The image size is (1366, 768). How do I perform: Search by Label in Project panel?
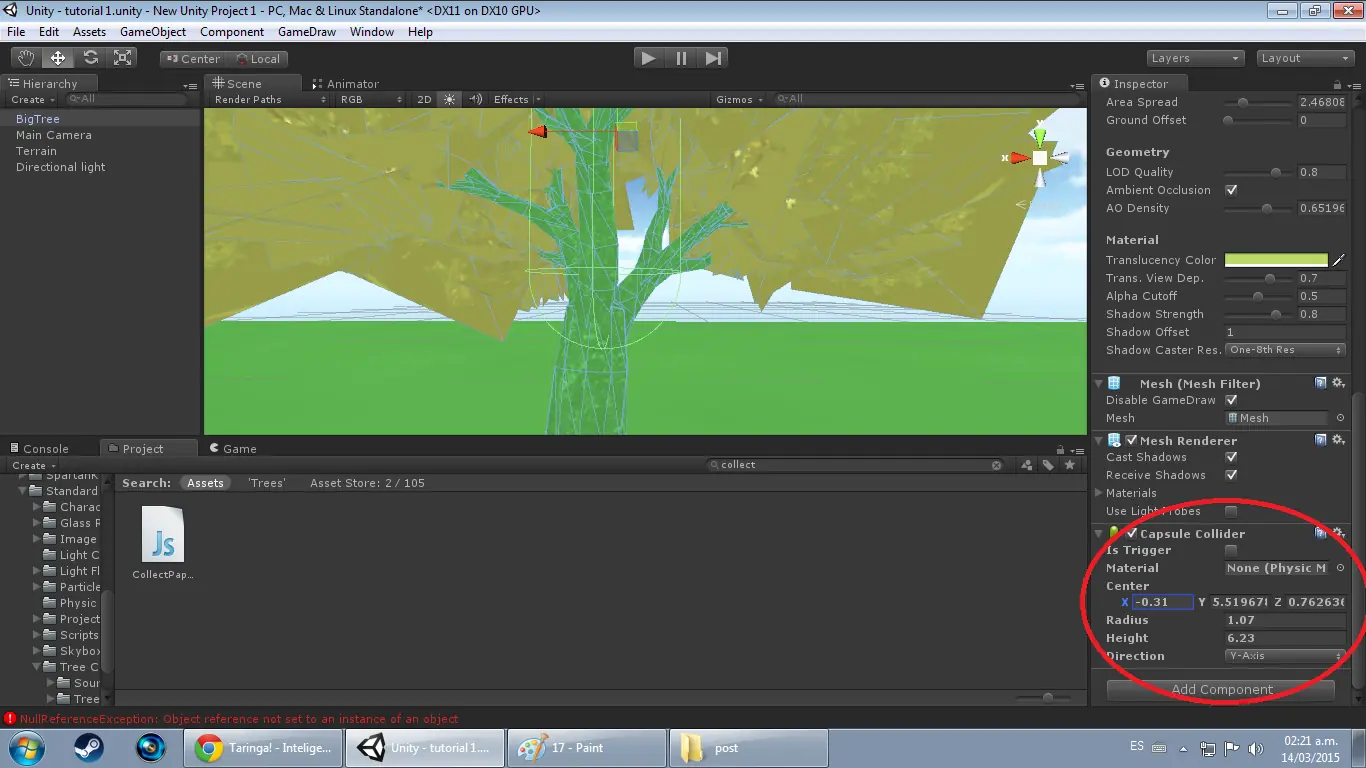pos(1048,465)
